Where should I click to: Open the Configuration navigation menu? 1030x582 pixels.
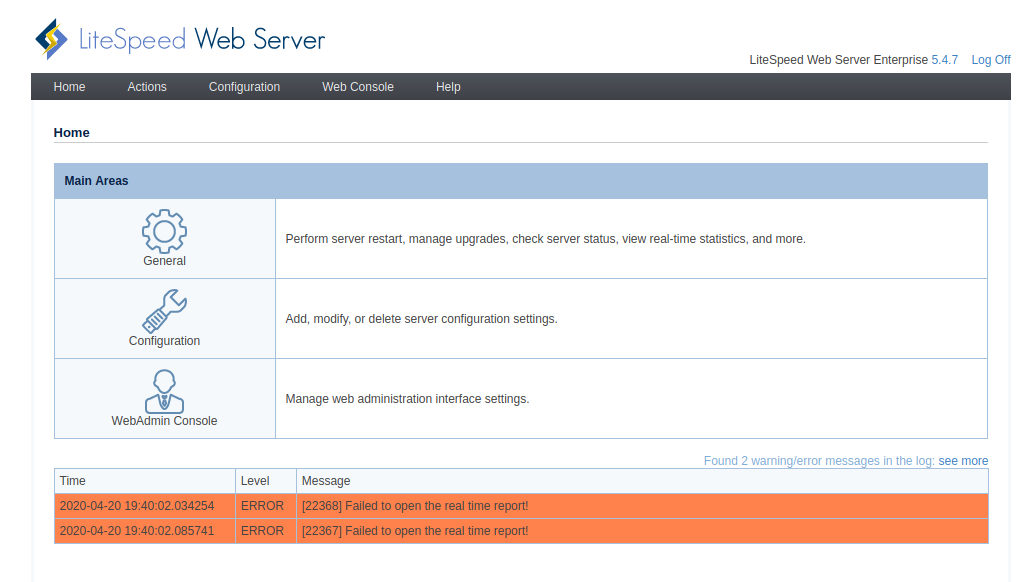click(x=244, y=87)
